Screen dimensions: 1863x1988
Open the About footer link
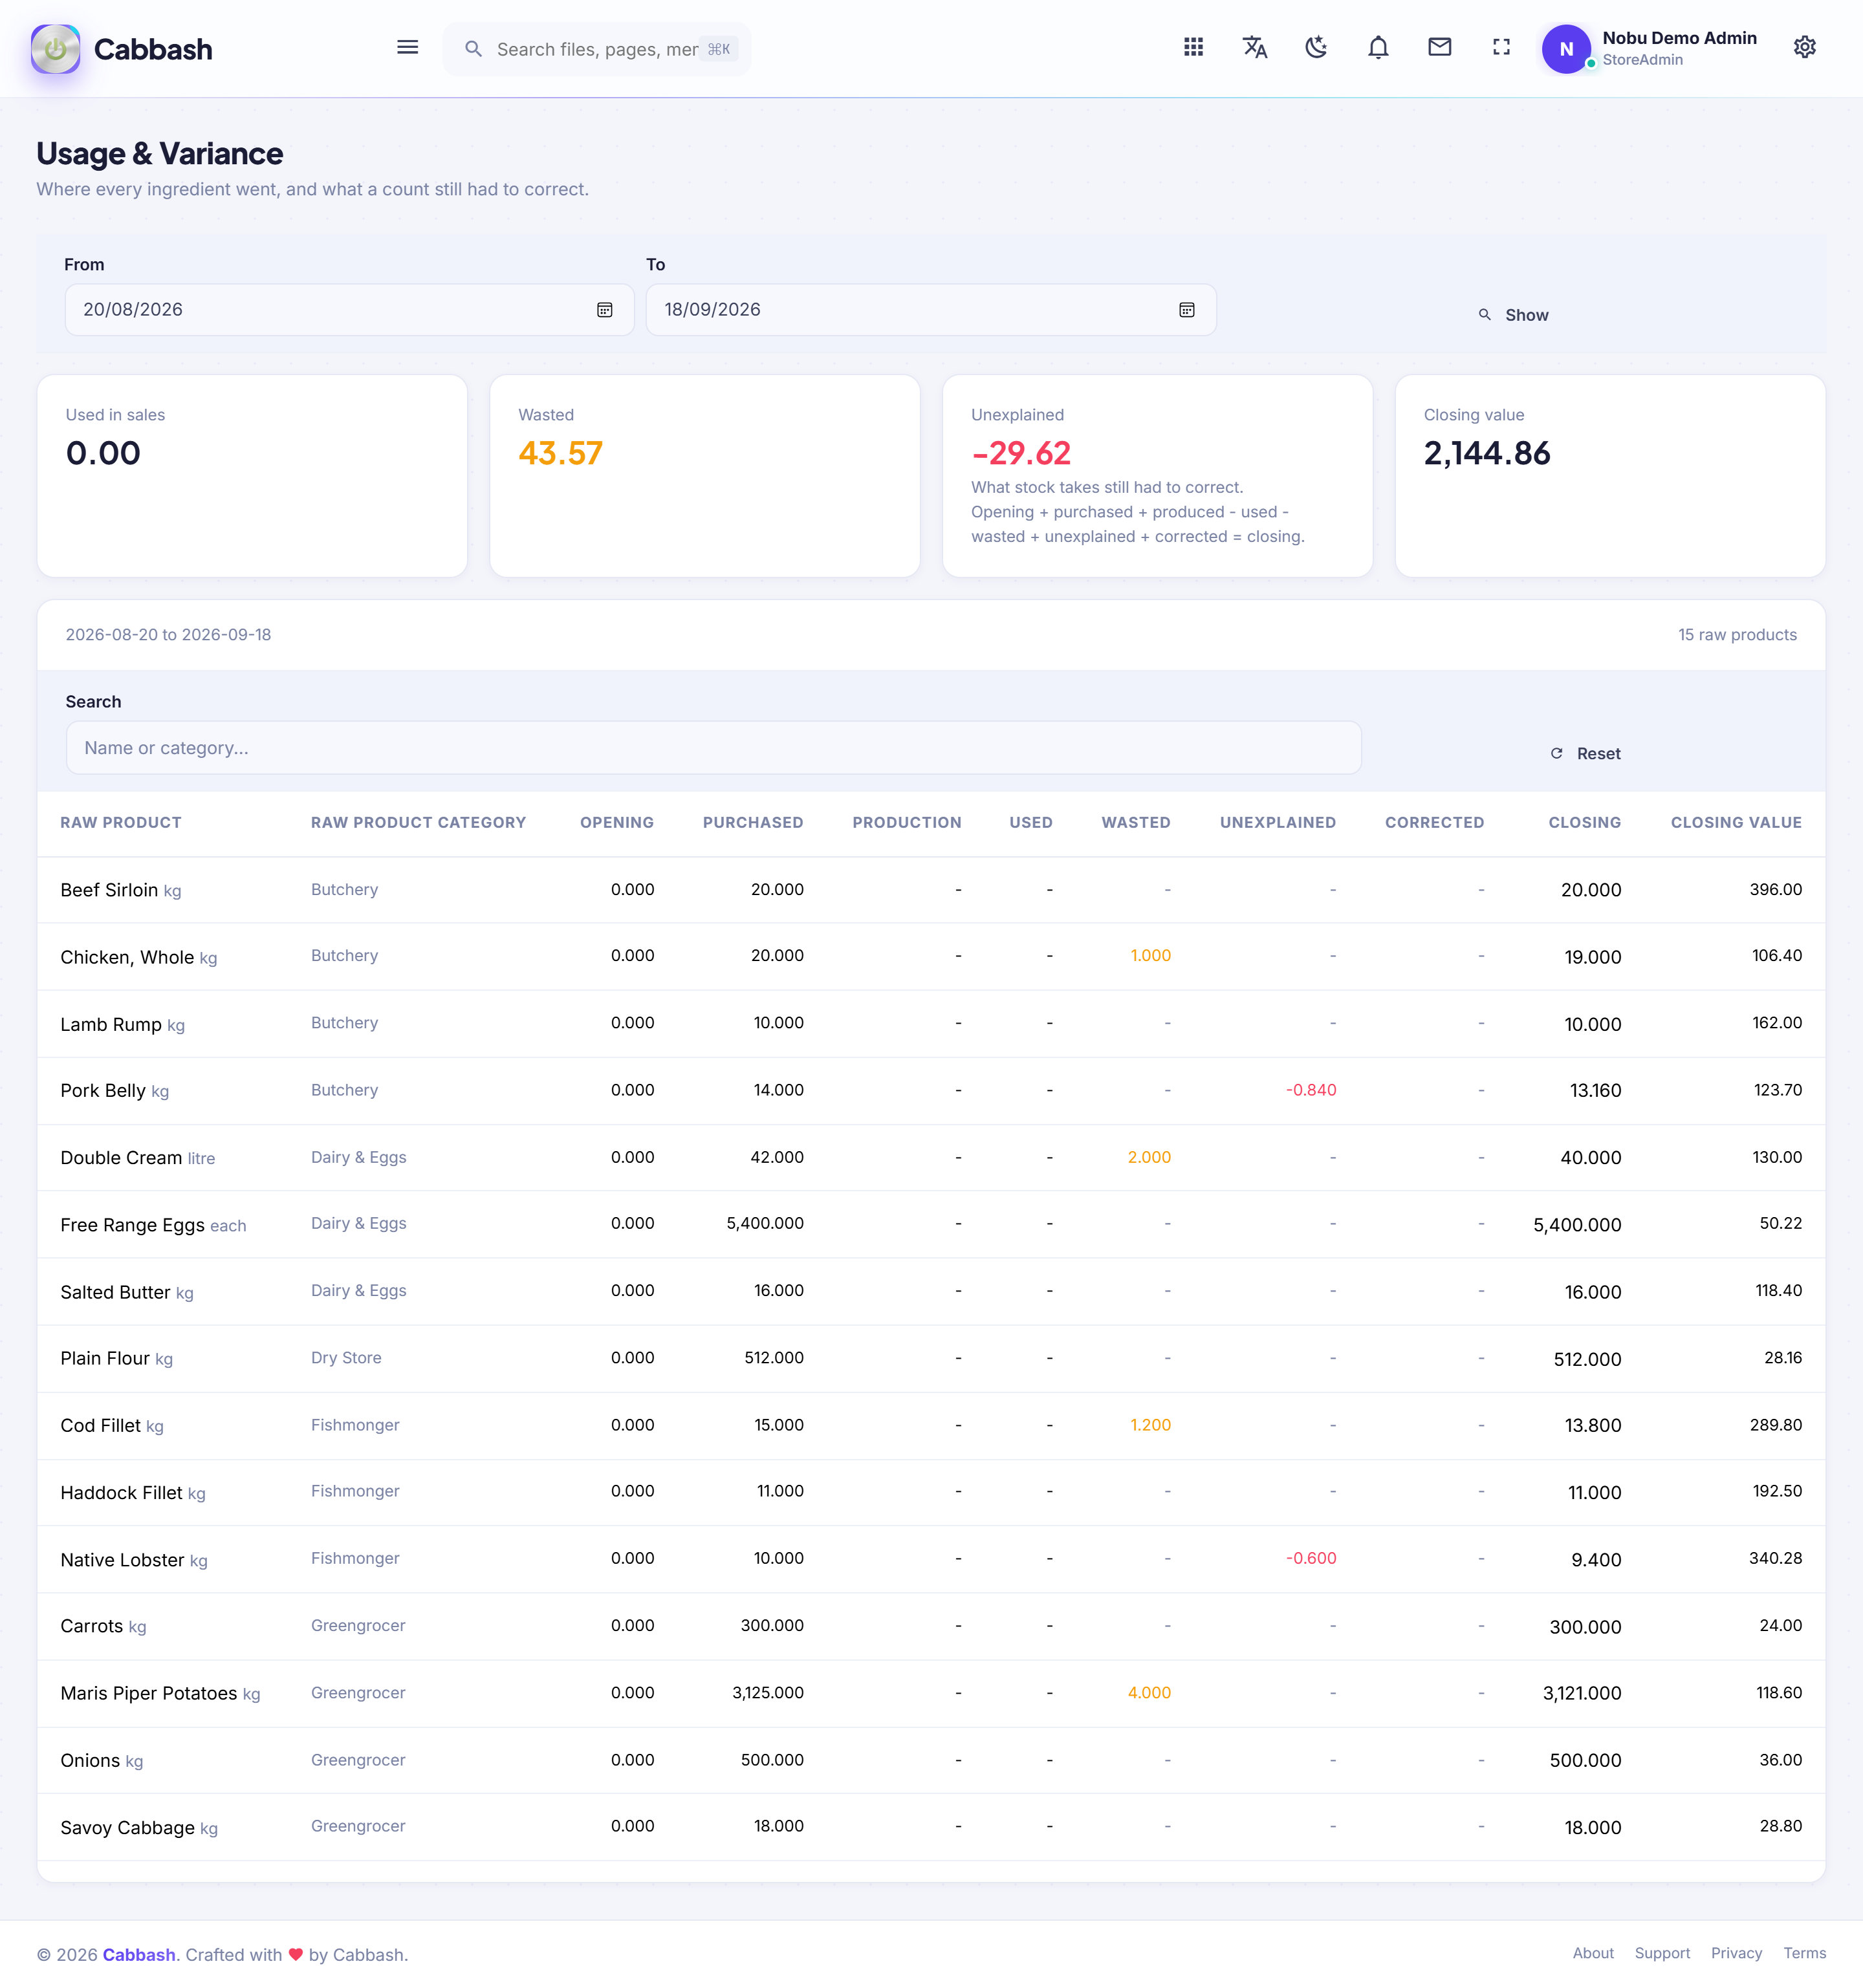pos(1593,1953)
